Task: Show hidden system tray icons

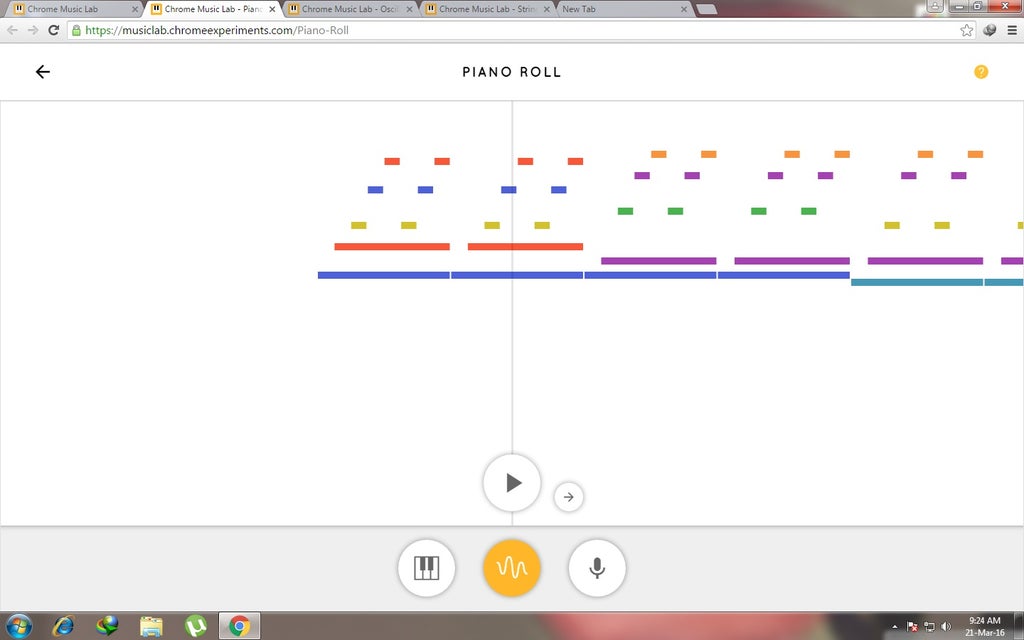Action: coord(894,626)
